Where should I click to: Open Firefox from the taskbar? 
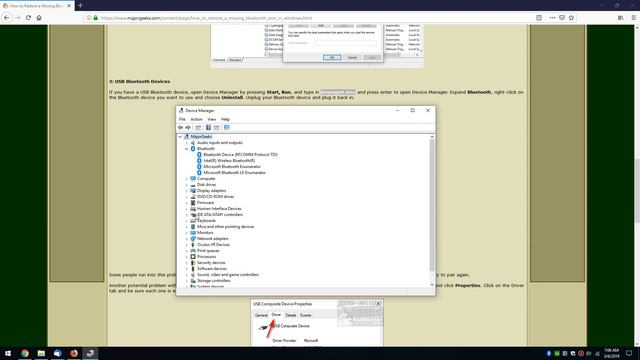pos(74,353)
